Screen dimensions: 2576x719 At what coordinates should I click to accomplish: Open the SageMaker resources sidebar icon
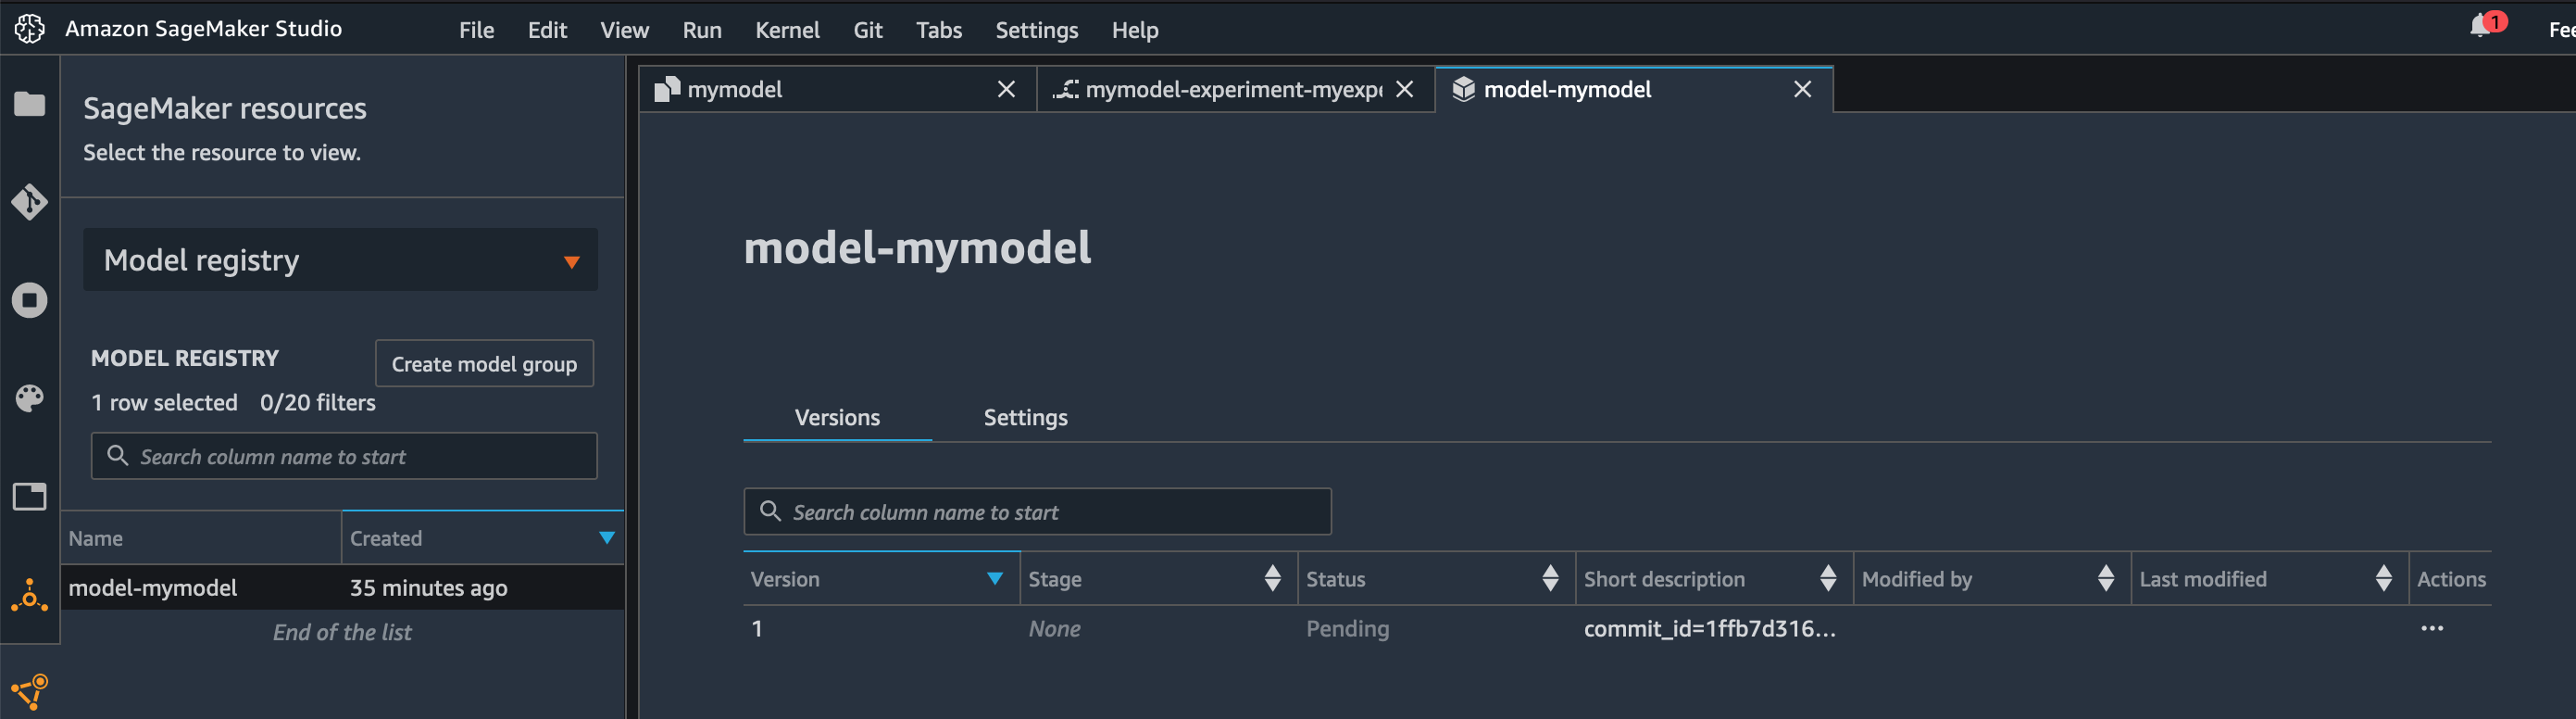pos(29,595)
